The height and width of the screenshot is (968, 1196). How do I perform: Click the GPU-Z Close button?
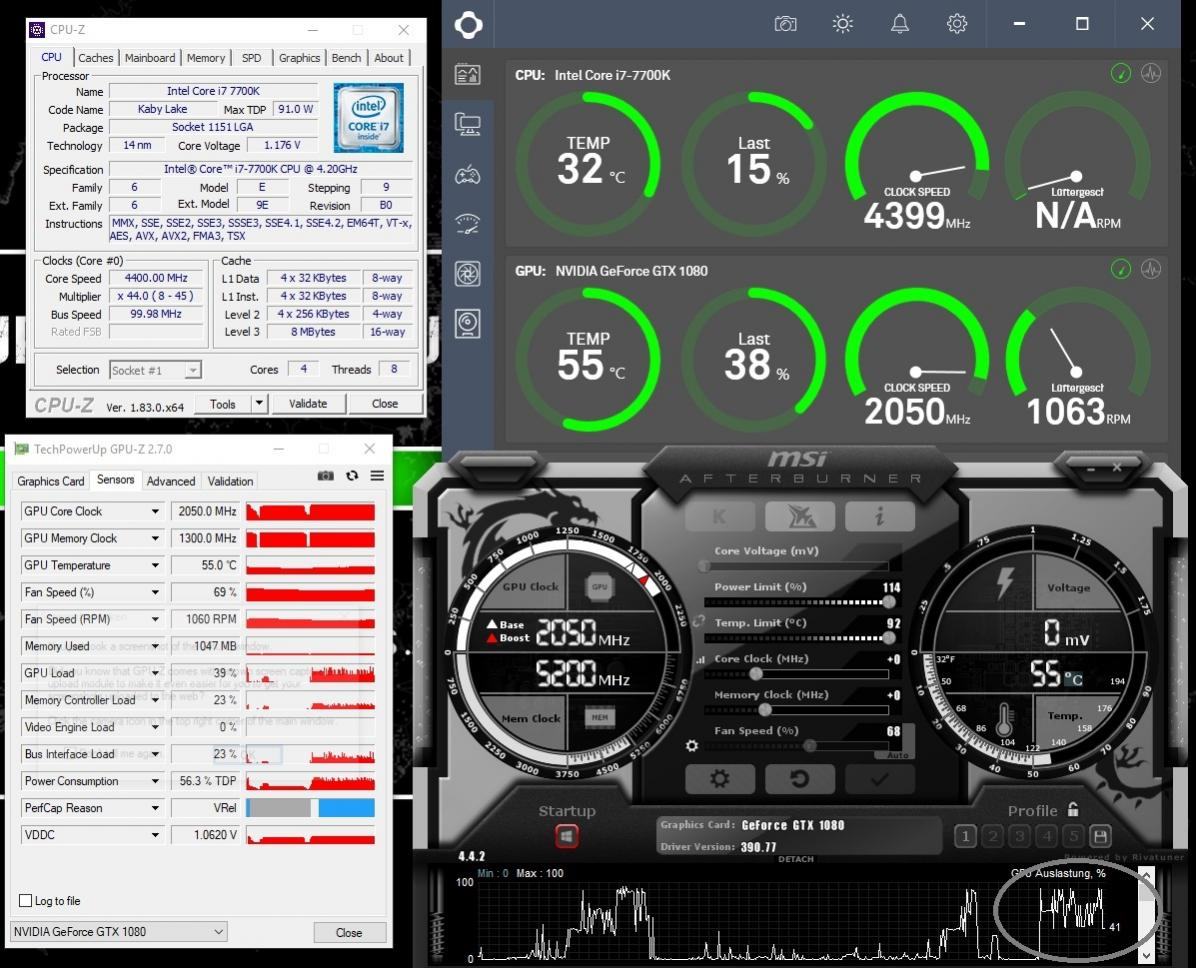(349, 932)
